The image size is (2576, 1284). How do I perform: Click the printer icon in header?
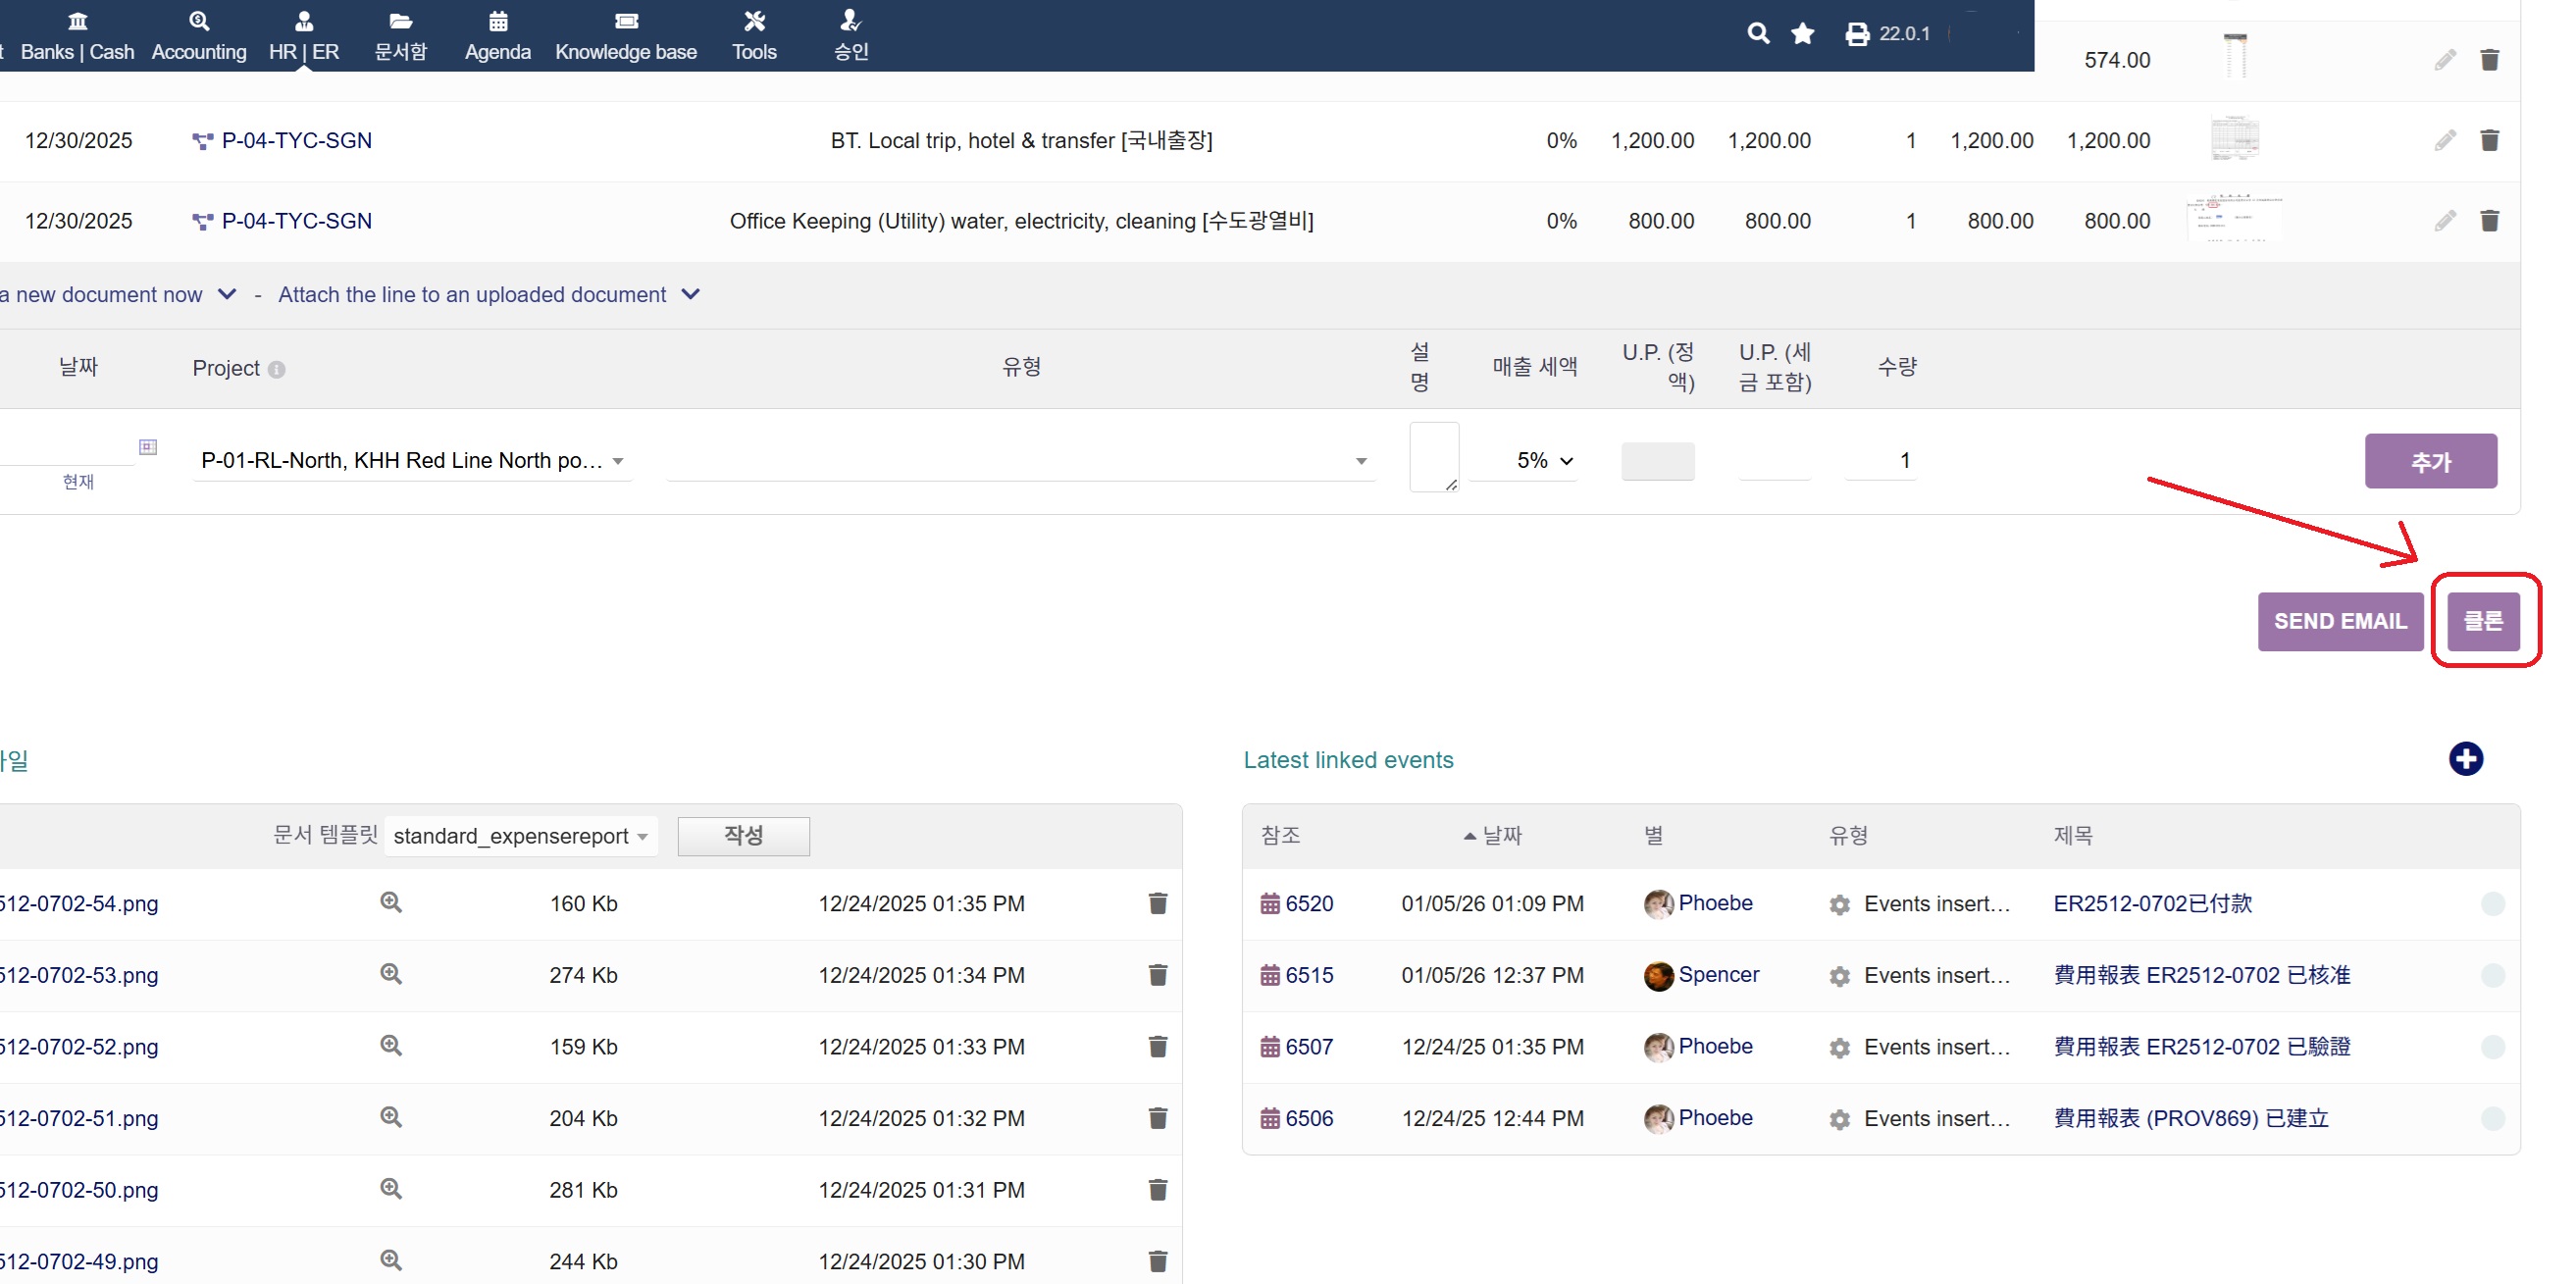click(1857, 34)
